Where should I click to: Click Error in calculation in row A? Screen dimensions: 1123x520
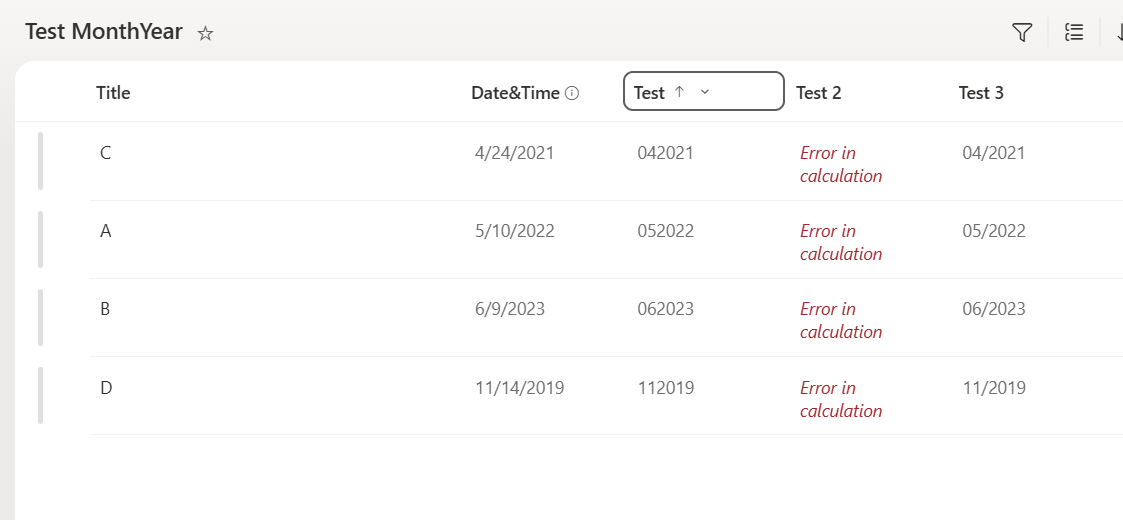[841, 242]
